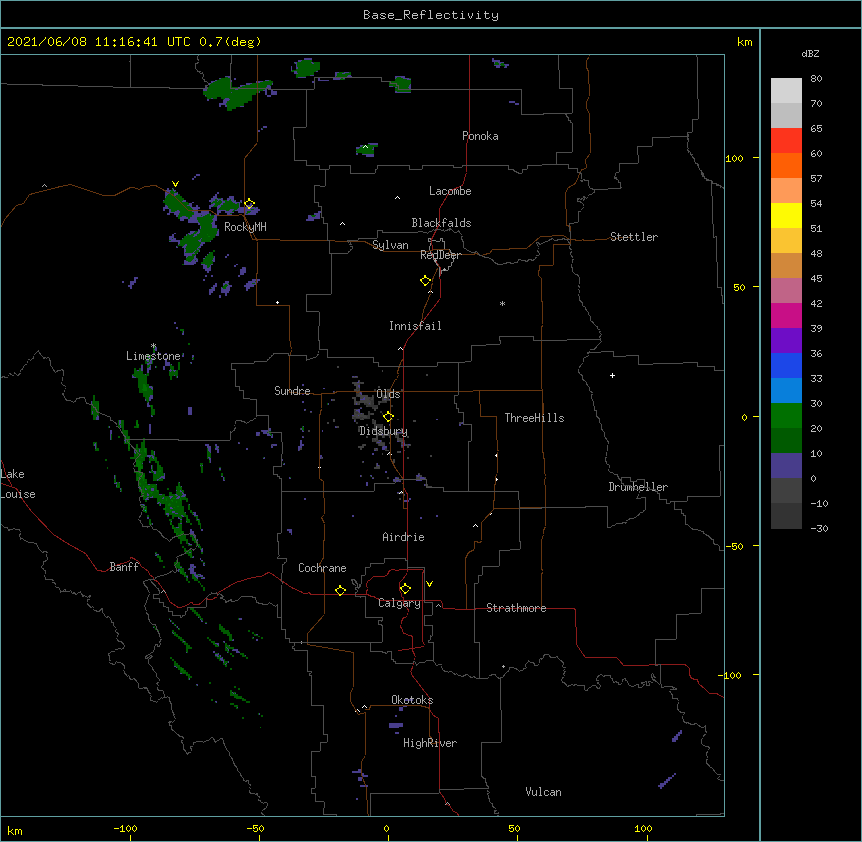Click the Sylvan town label
The image size is (862, 842).
click(x=390, y=245)
